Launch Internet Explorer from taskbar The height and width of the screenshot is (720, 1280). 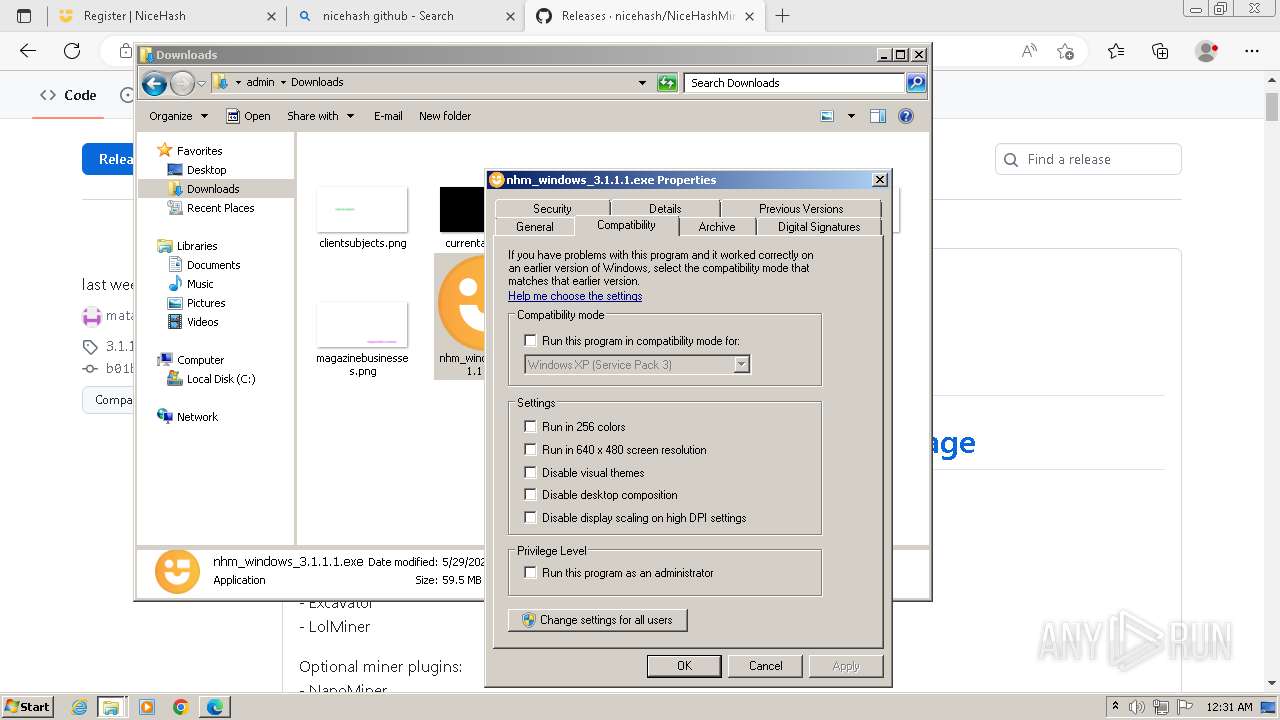(80, 707)
